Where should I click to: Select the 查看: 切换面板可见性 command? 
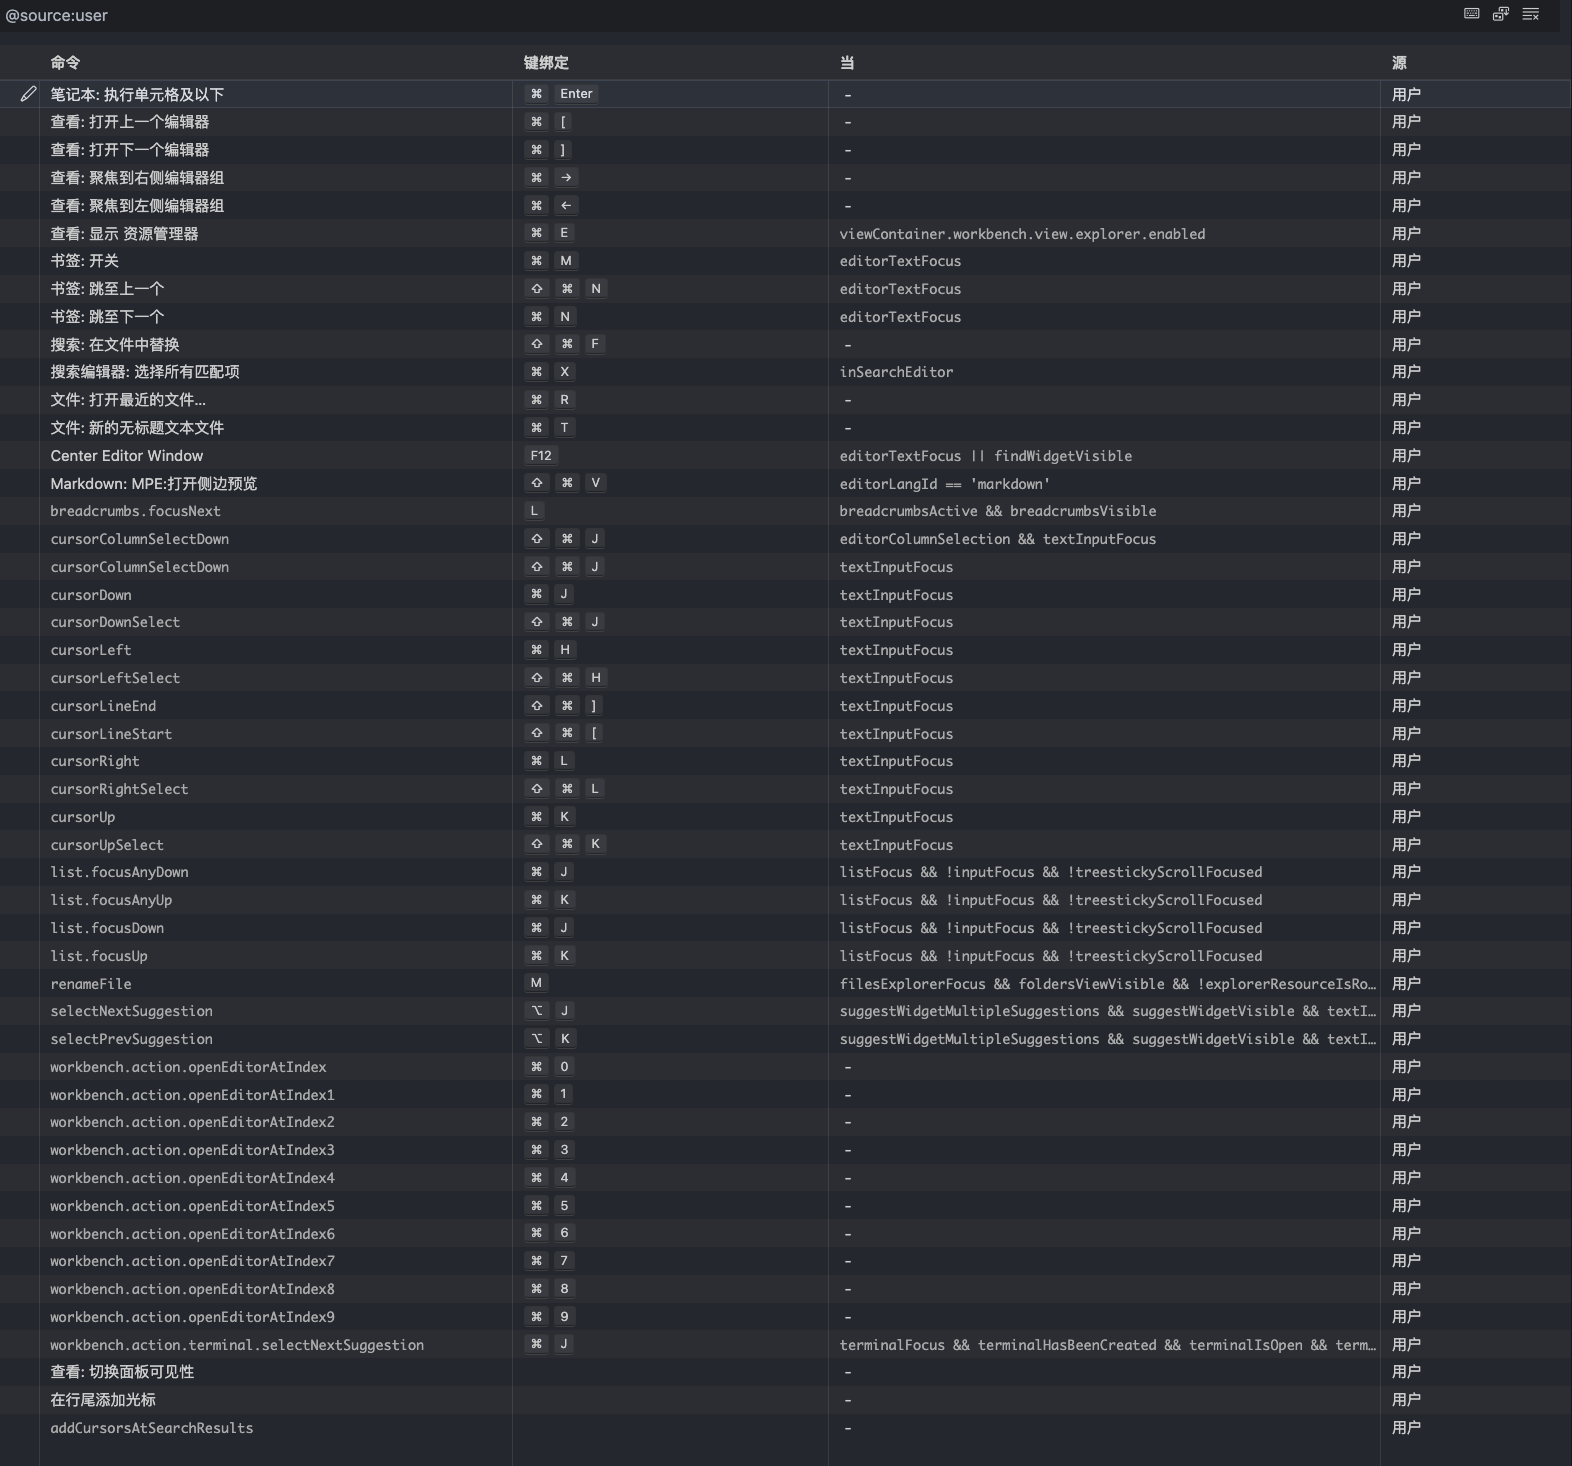(x=122, y=1372)
